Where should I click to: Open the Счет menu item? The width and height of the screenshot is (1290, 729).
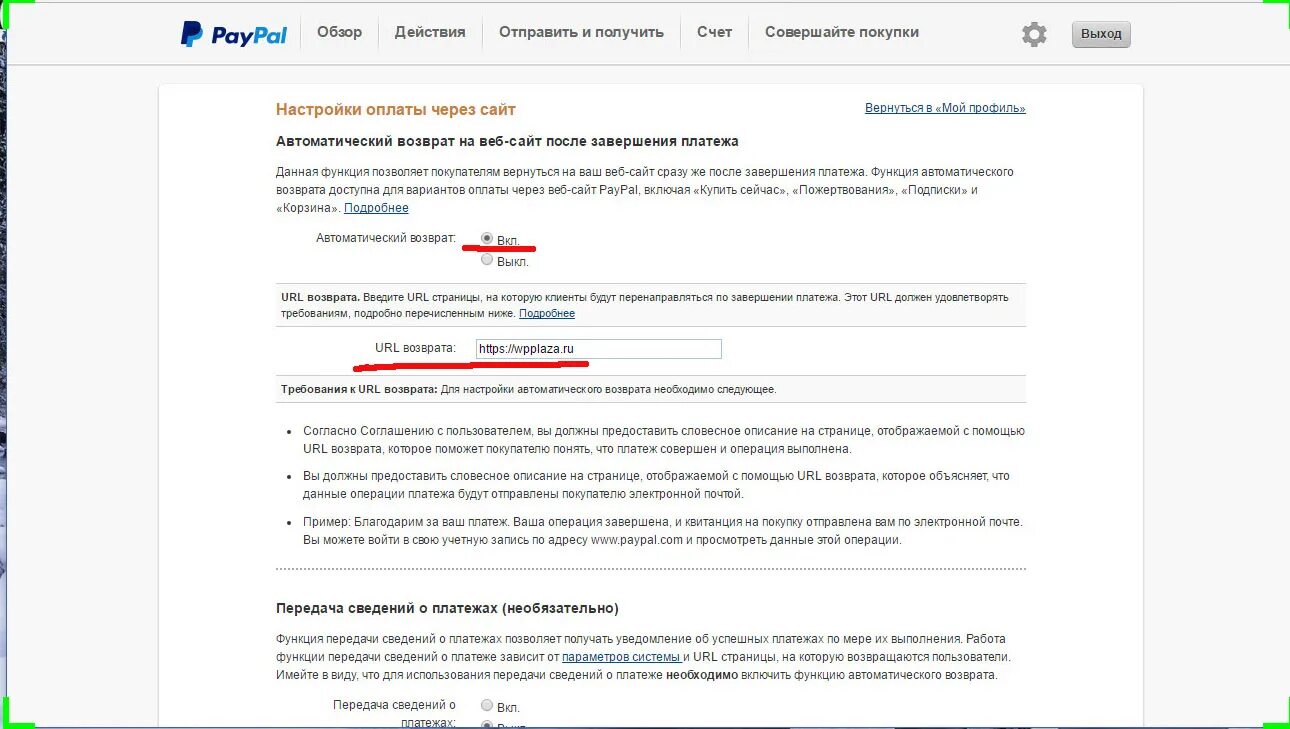714,32
